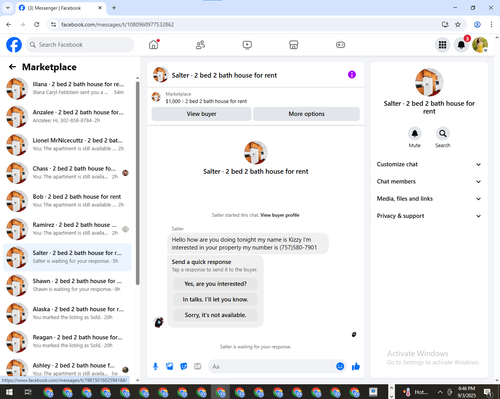Click the View buyer button

(201, 114)
